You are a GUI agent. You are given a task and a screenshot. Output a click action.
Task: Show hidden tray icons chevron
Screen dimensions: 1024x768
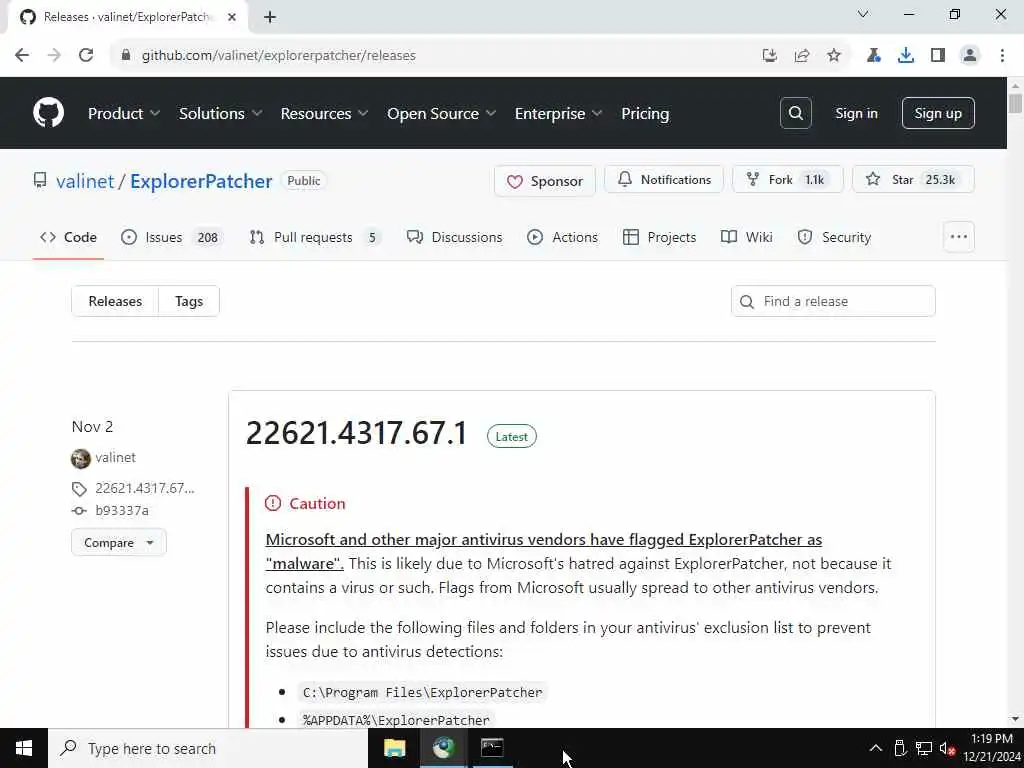[x=875, y=748]
